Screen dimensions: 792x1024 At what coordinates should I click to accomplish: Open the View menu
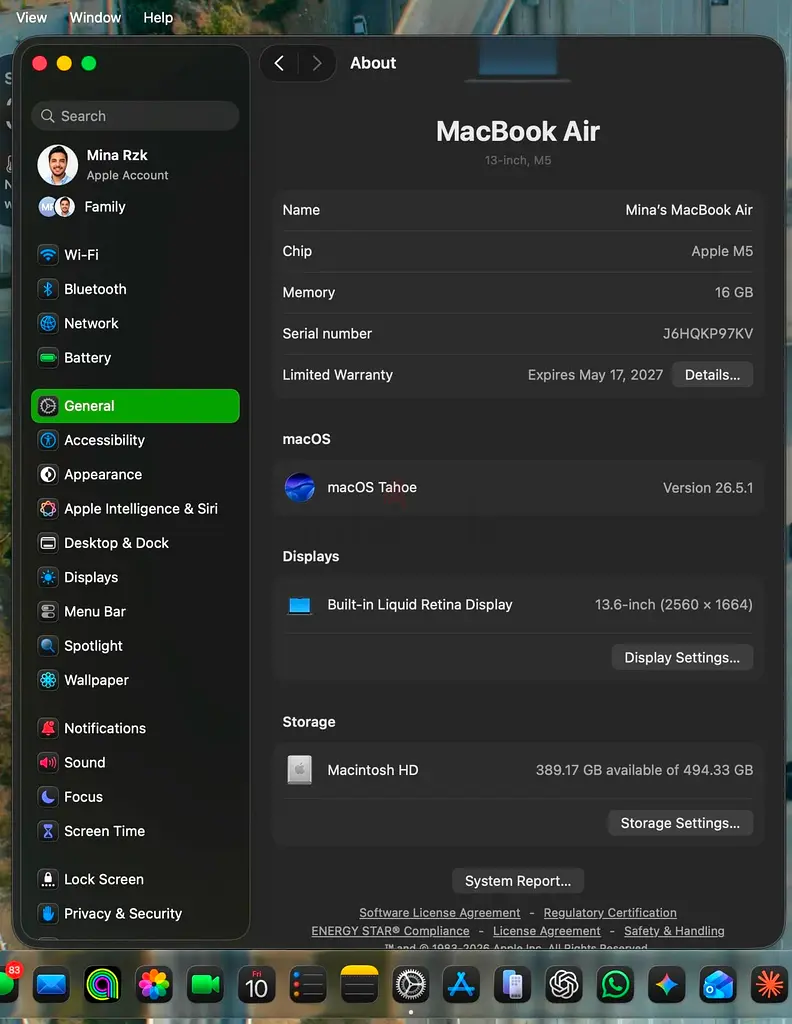point(31,18)
